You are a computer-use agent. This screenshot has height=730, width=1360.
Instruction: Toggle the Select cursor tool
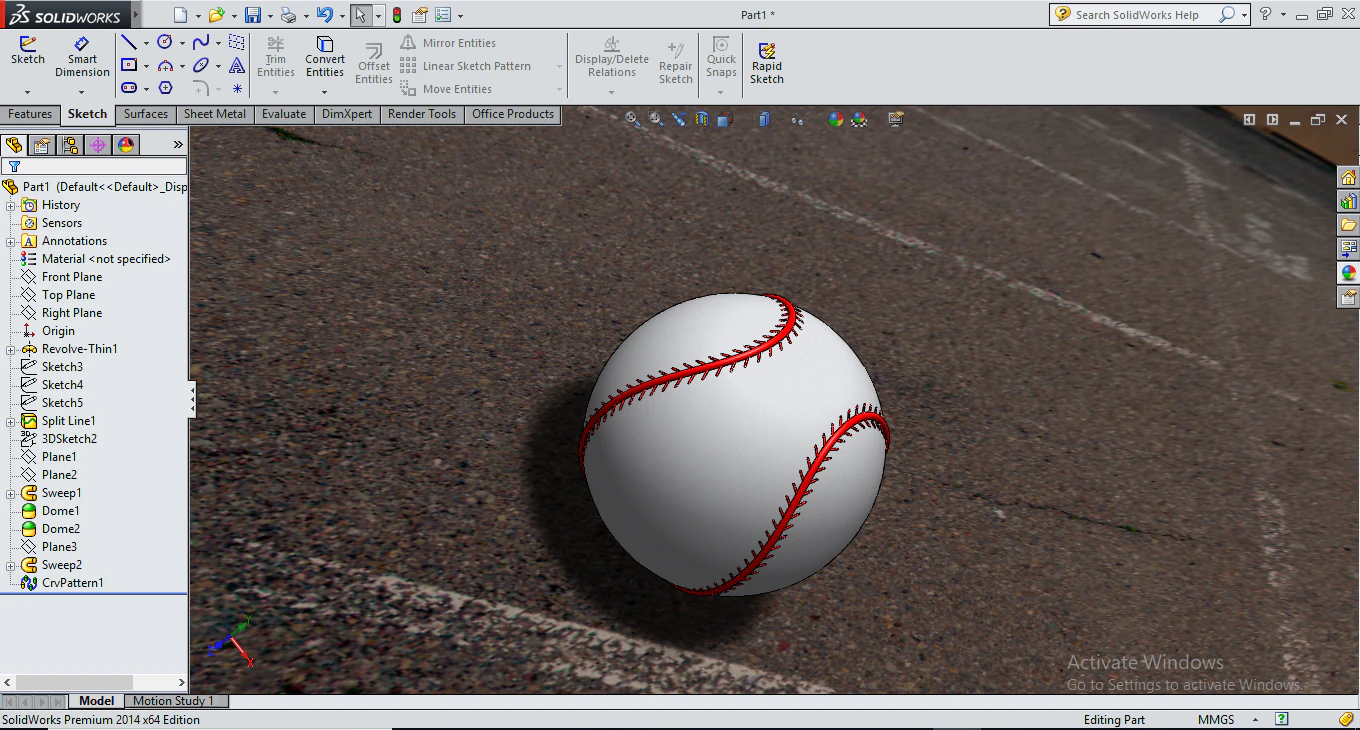pos(360,15)
